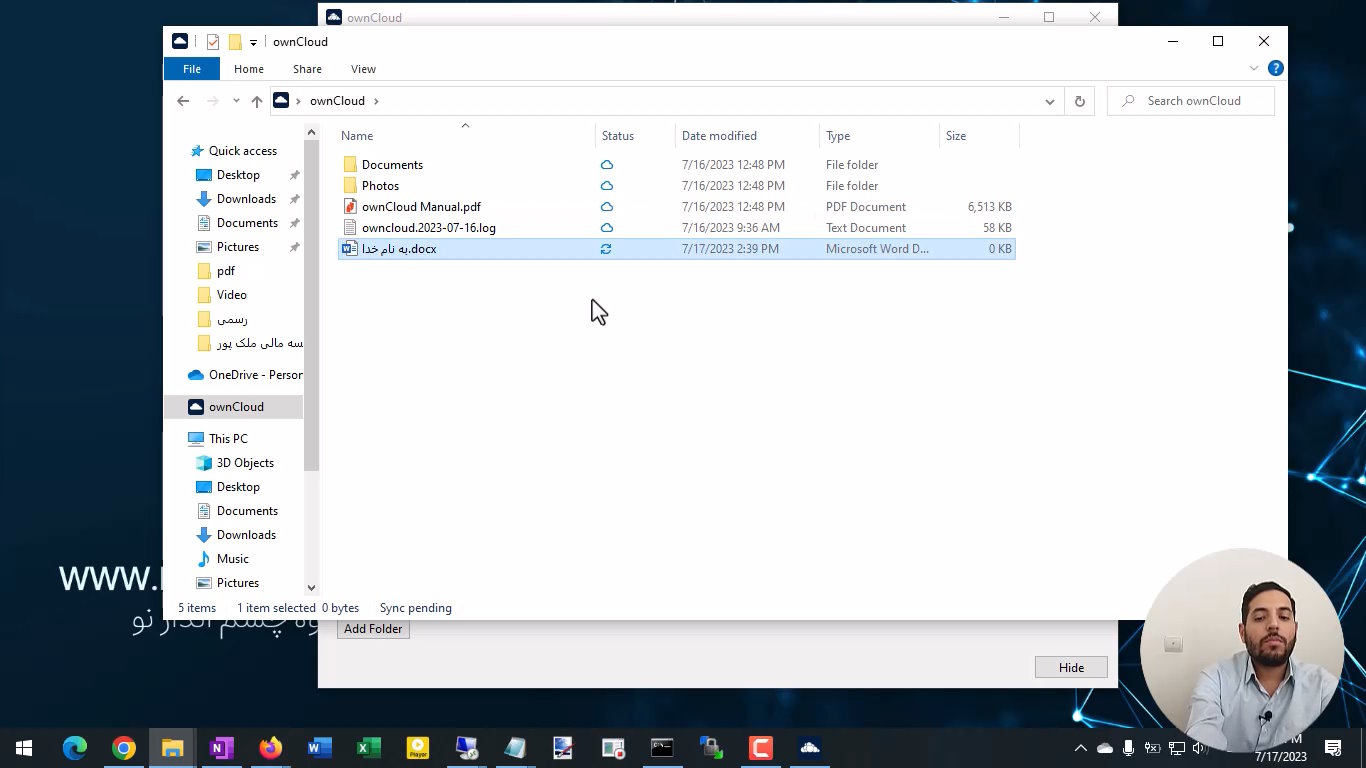This screenshot has width=1366, height=768.
Task: Click the sync status icon of the docx file
Action: [x=606, y=249]
